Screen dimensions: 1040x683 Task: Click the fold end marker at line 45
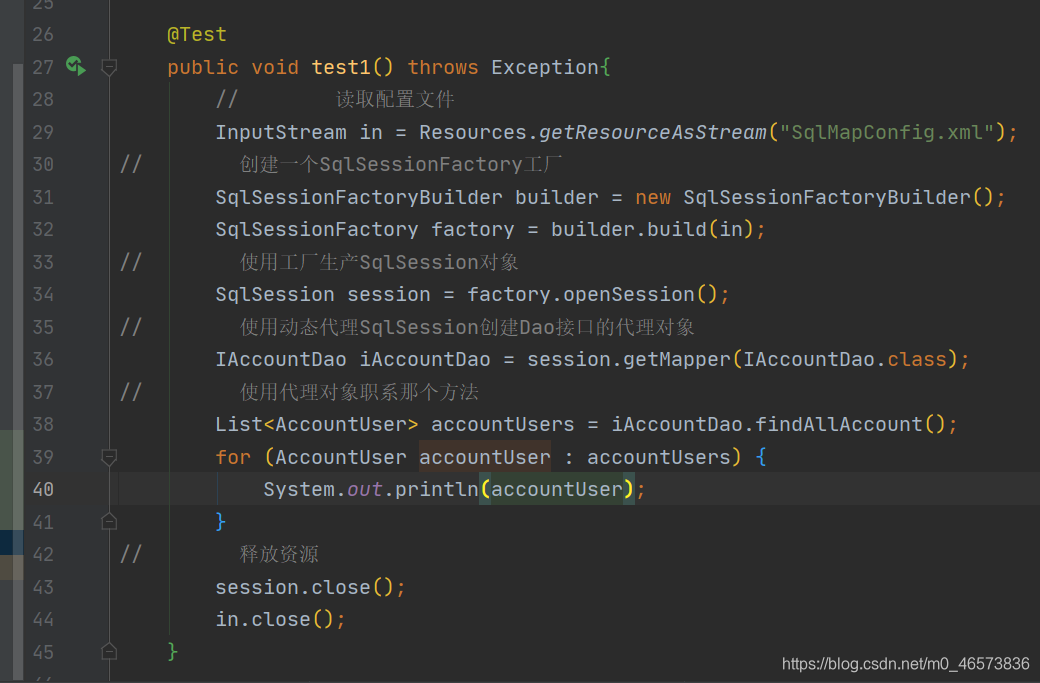[109, 651]
